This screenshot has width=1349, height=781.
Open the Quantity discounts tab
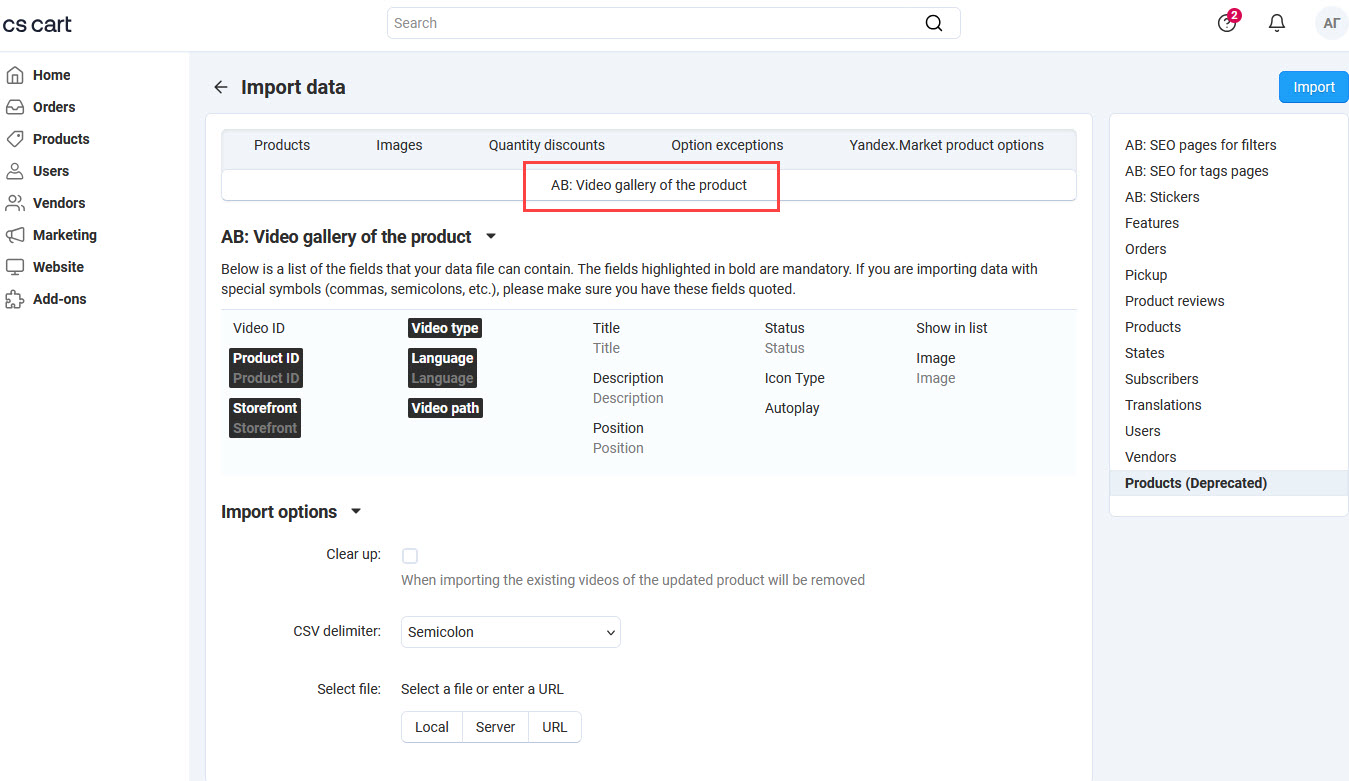[546, 145]
